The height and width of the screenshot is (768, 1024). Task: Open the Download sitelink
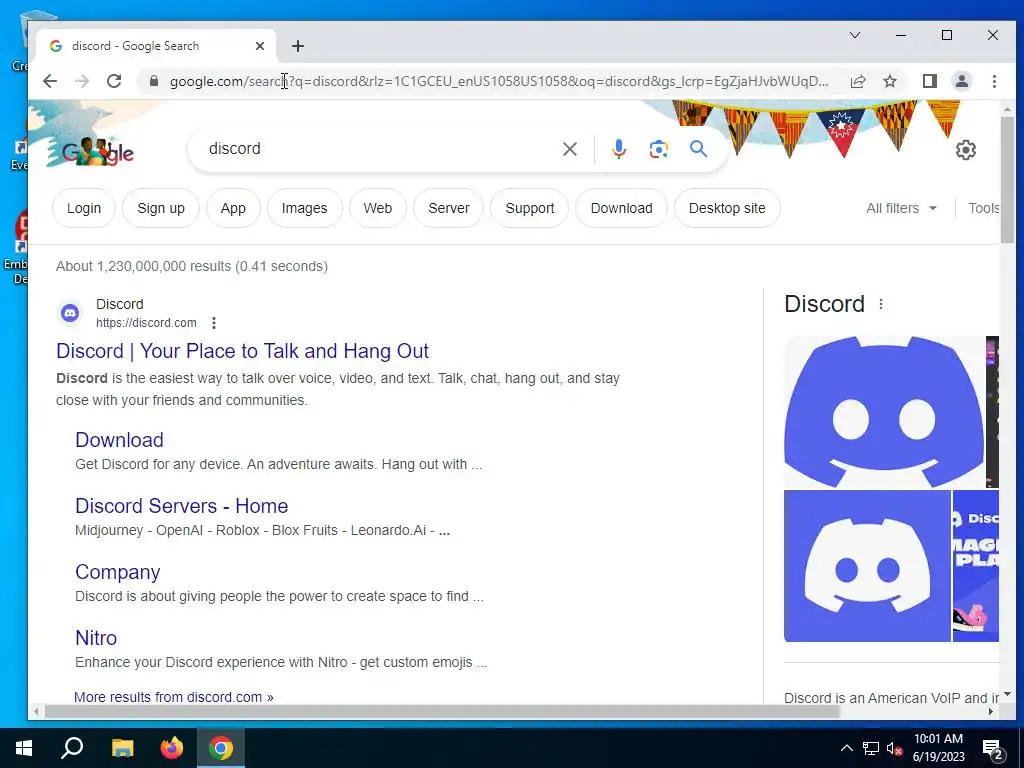[x=120, y=440]
